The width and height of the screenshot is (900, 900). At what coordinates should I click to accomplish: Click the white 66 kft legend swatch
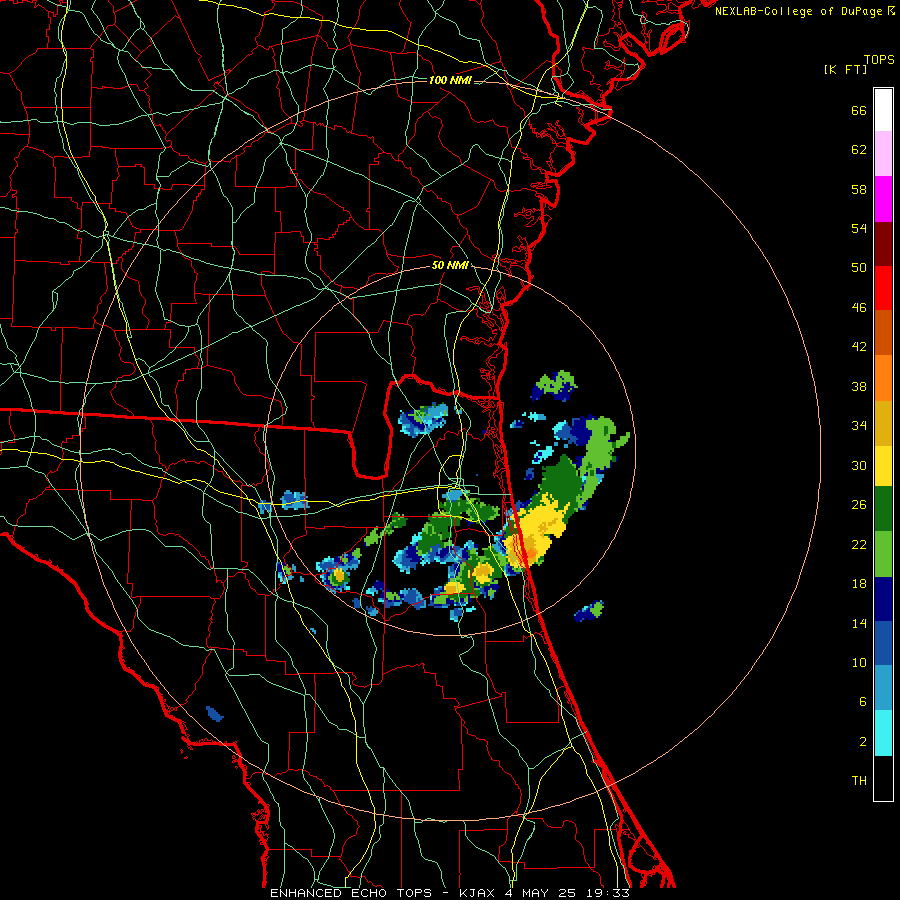click(883, 110)
